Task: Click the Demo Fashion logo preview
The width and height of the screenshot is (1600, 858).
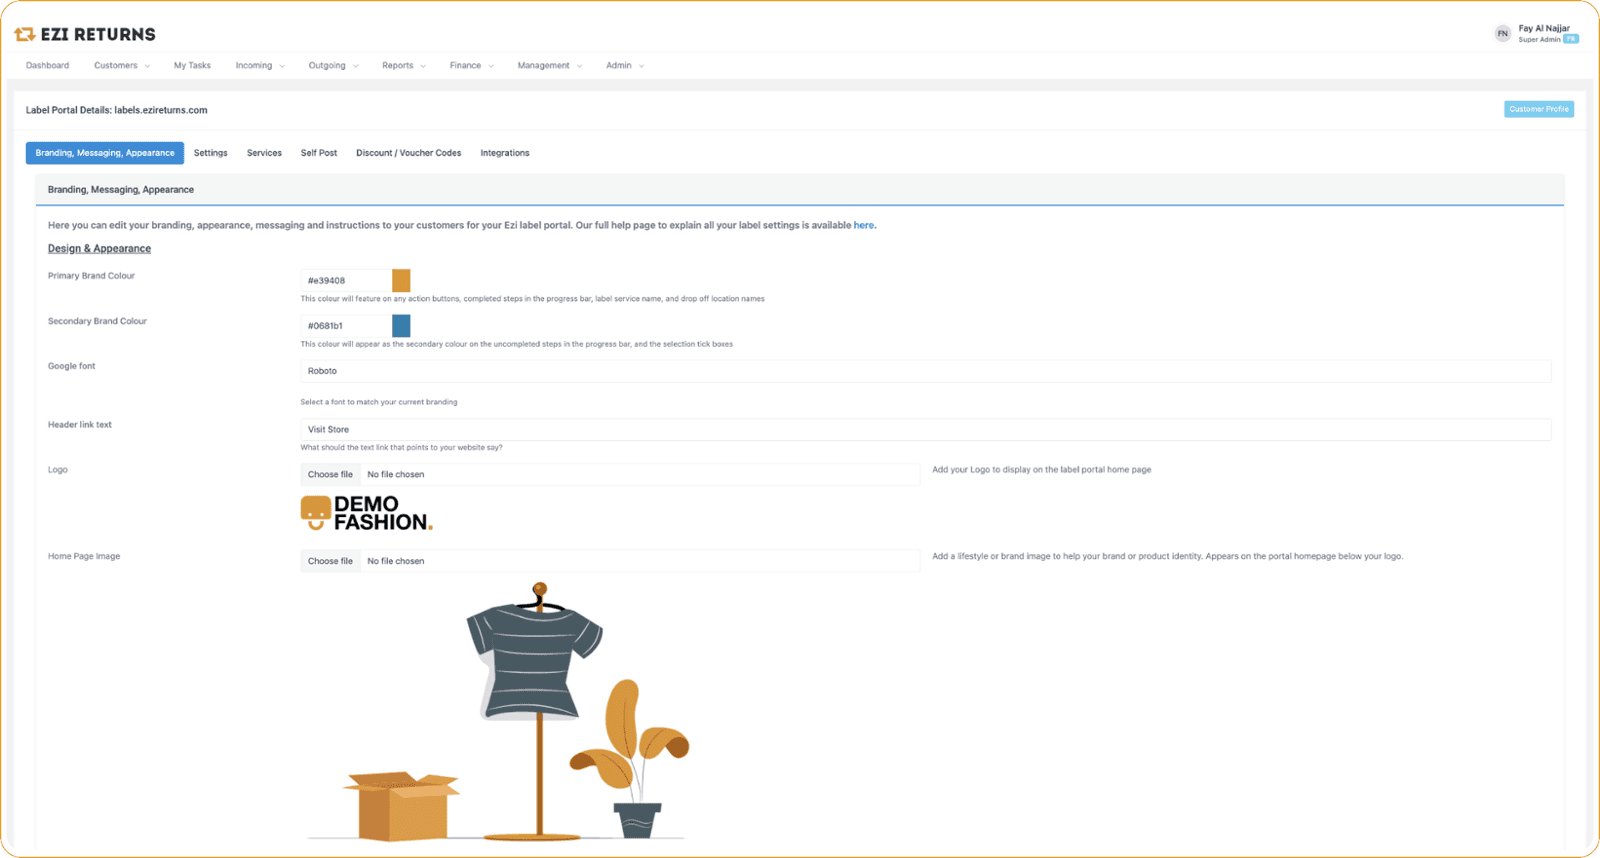Action: 367,513
